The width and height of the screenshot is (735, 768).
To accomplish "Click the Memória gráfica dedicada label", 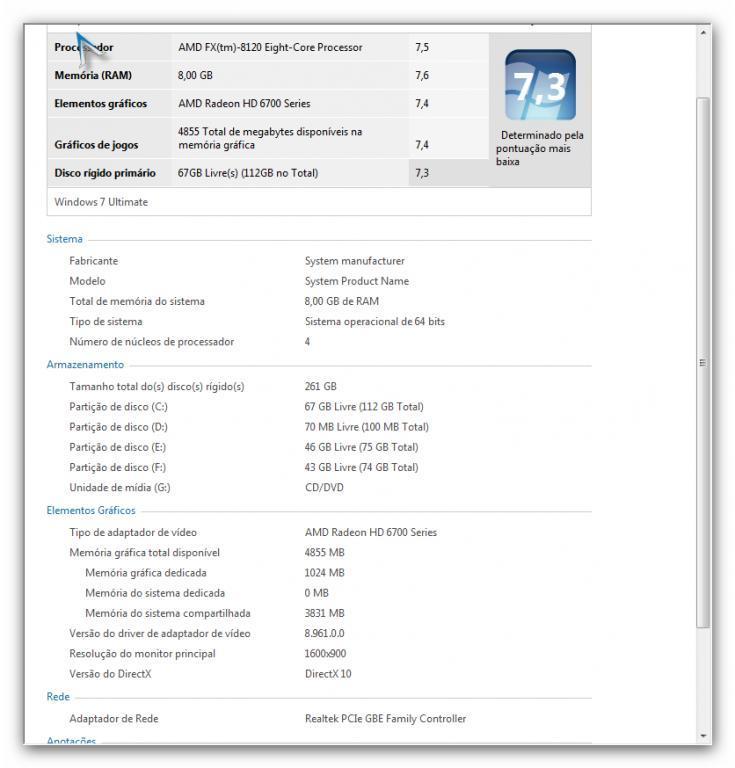I will [x=146, y=573].
